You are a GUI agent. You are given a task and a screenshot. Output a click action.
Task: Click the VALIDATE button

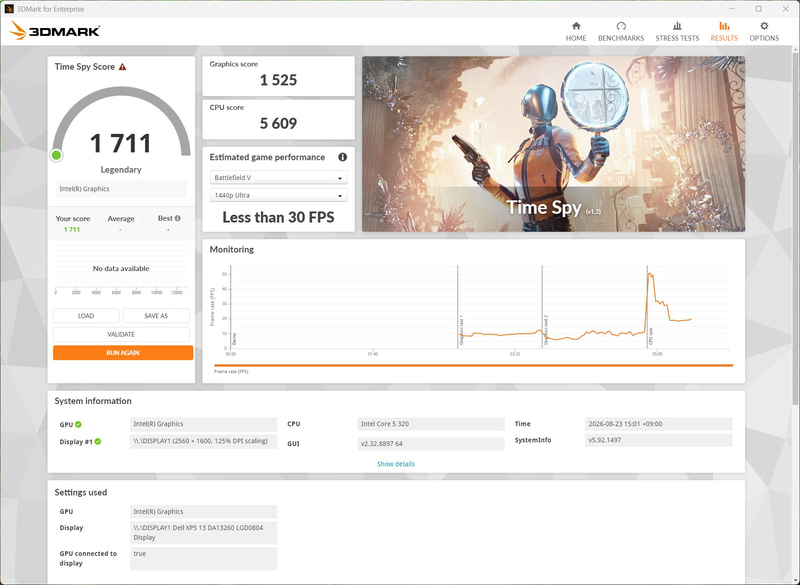[121, 334]
